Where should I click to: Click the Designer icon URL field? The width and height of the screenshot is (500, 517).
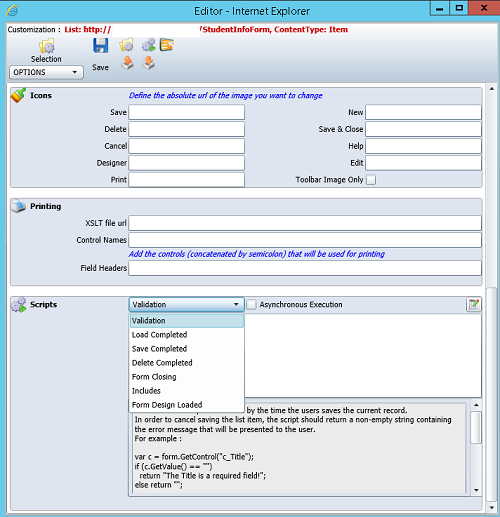187,163
